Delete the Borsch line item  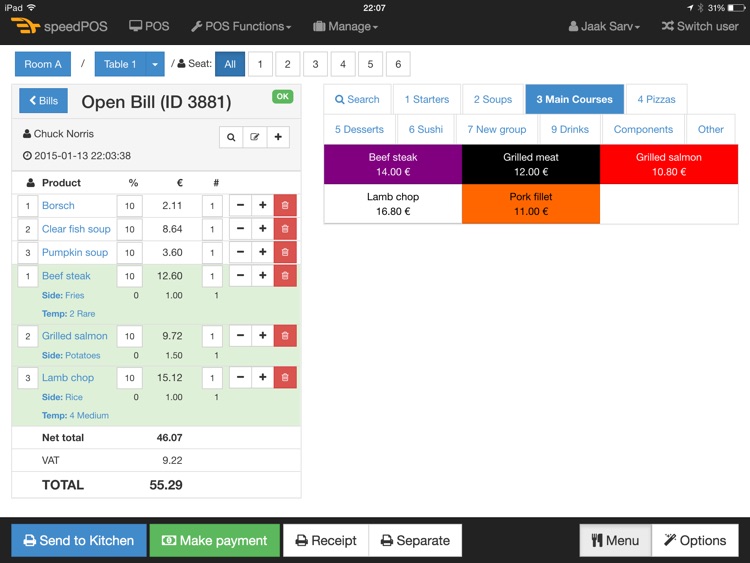click(x=285, y=205)
